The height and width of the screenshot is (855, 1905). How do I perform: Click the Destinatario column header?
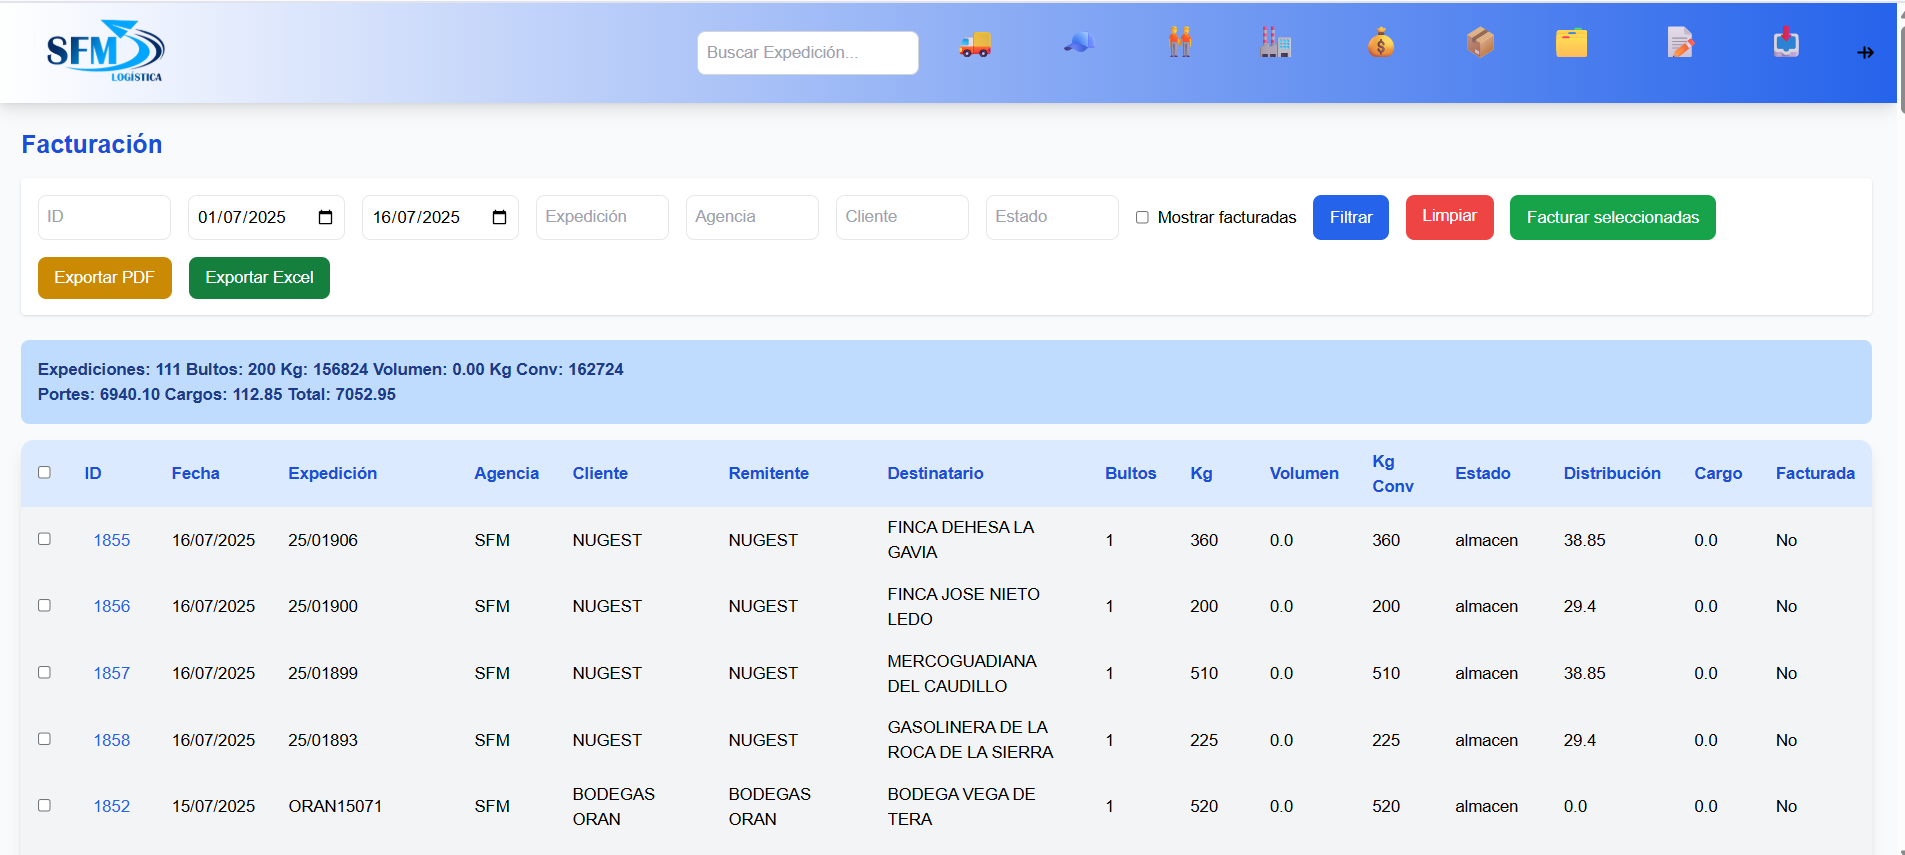click(x=935, y=473)
